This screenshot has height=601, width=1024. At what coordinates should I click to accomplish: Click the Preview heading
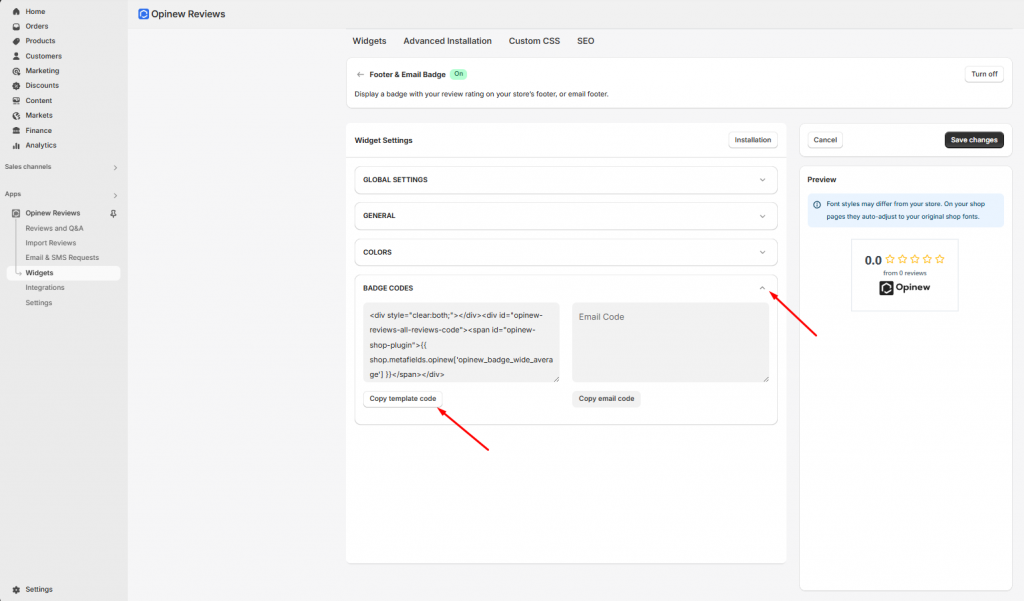822,180
